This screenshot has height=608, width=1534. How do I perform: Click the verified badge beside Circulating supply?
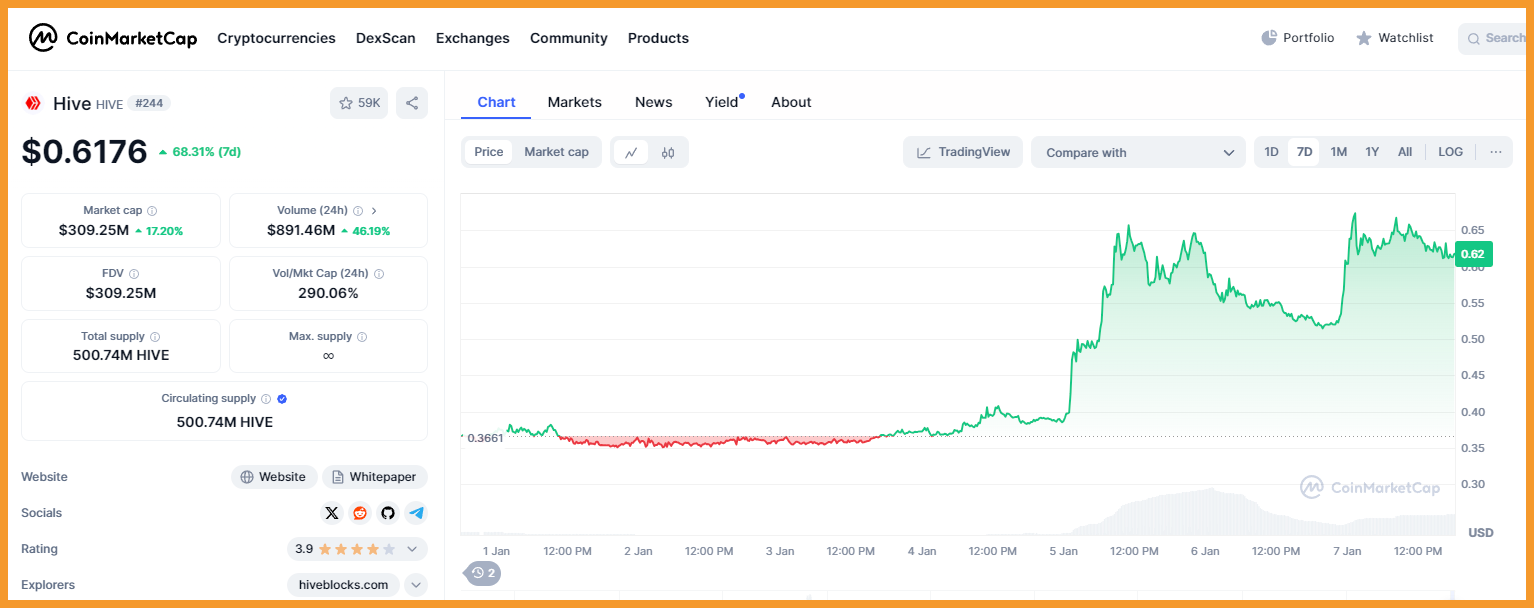coord(282,399)
